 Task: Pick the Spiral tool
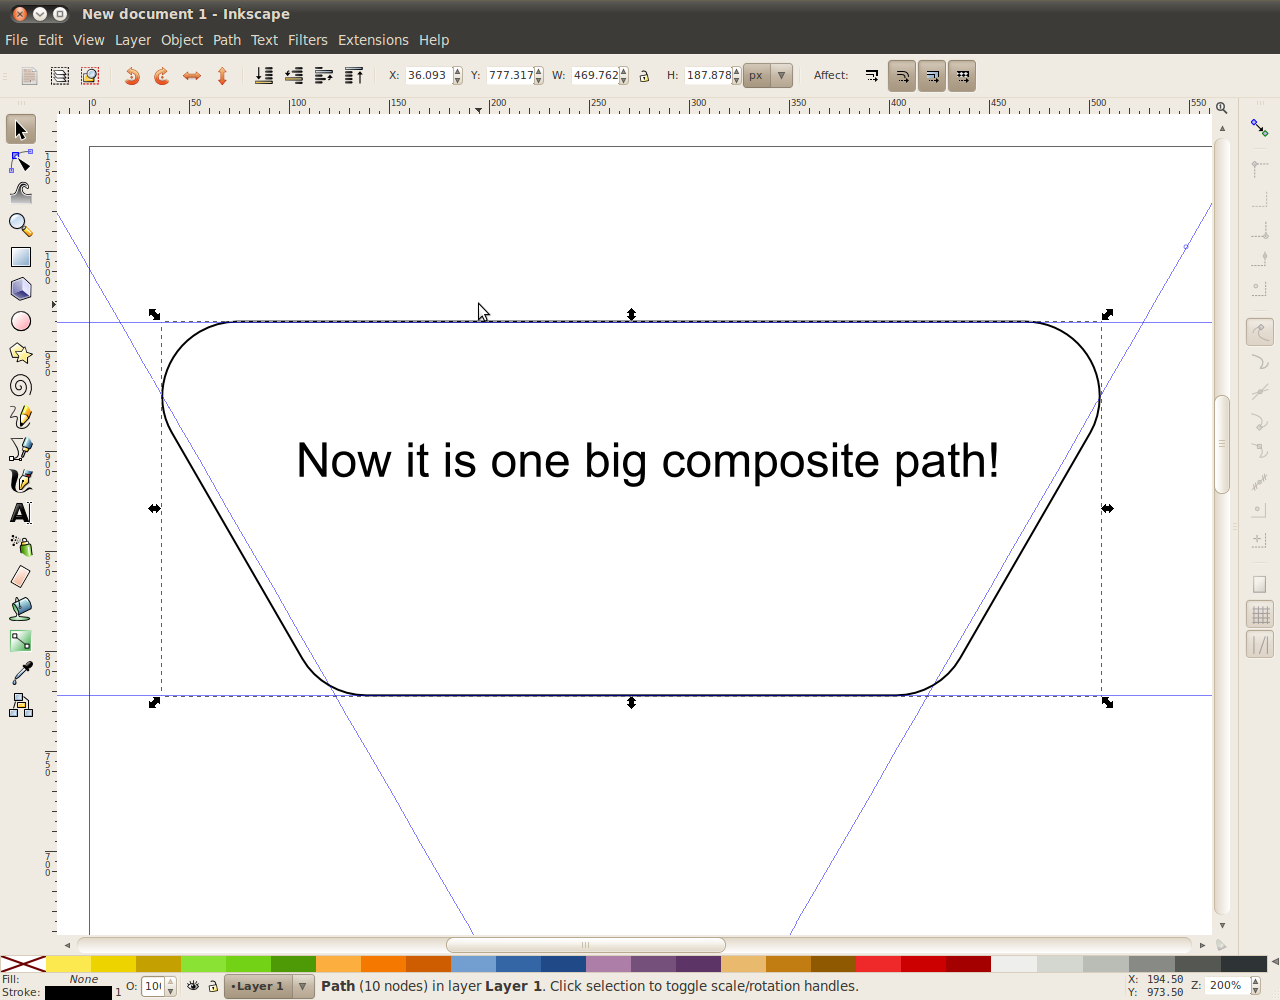[21, 385]
